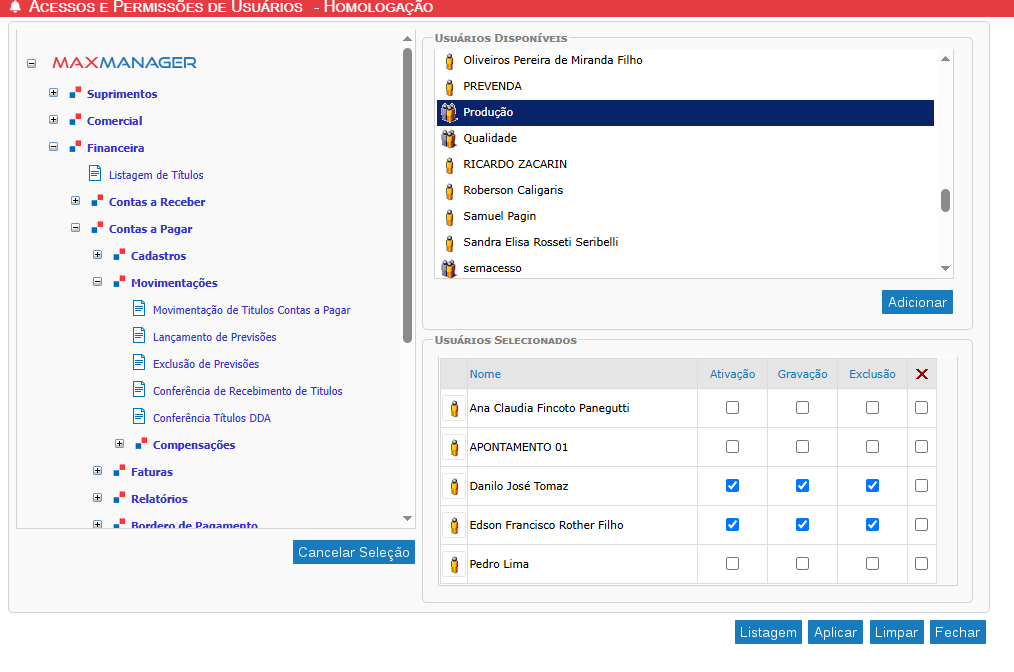The height and width of the screenshot is (672, 1014).
Task: Click the red X delete column icon
Action: pos(921,374)
